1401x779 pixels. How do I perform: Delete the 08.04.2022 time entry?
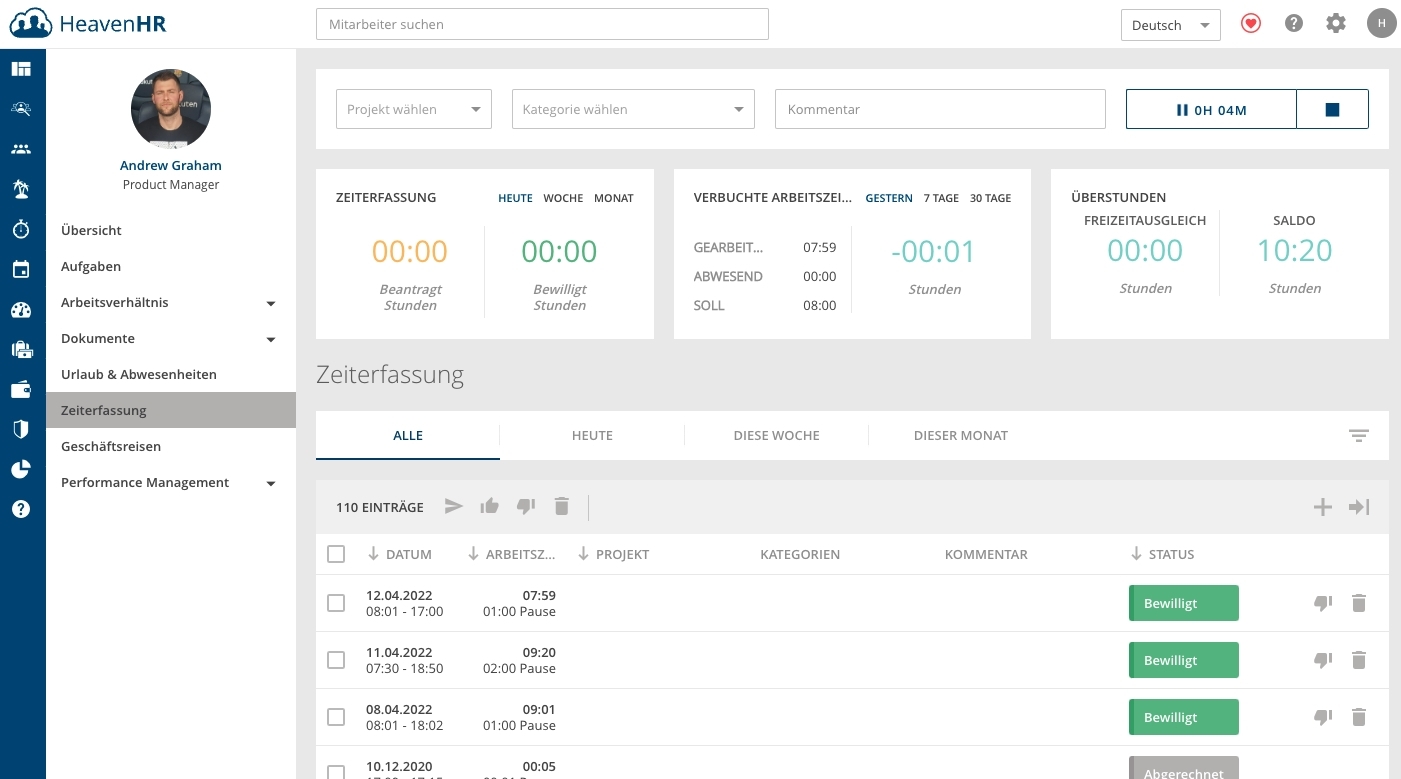pyautogui.click(x=1358, y=717)
